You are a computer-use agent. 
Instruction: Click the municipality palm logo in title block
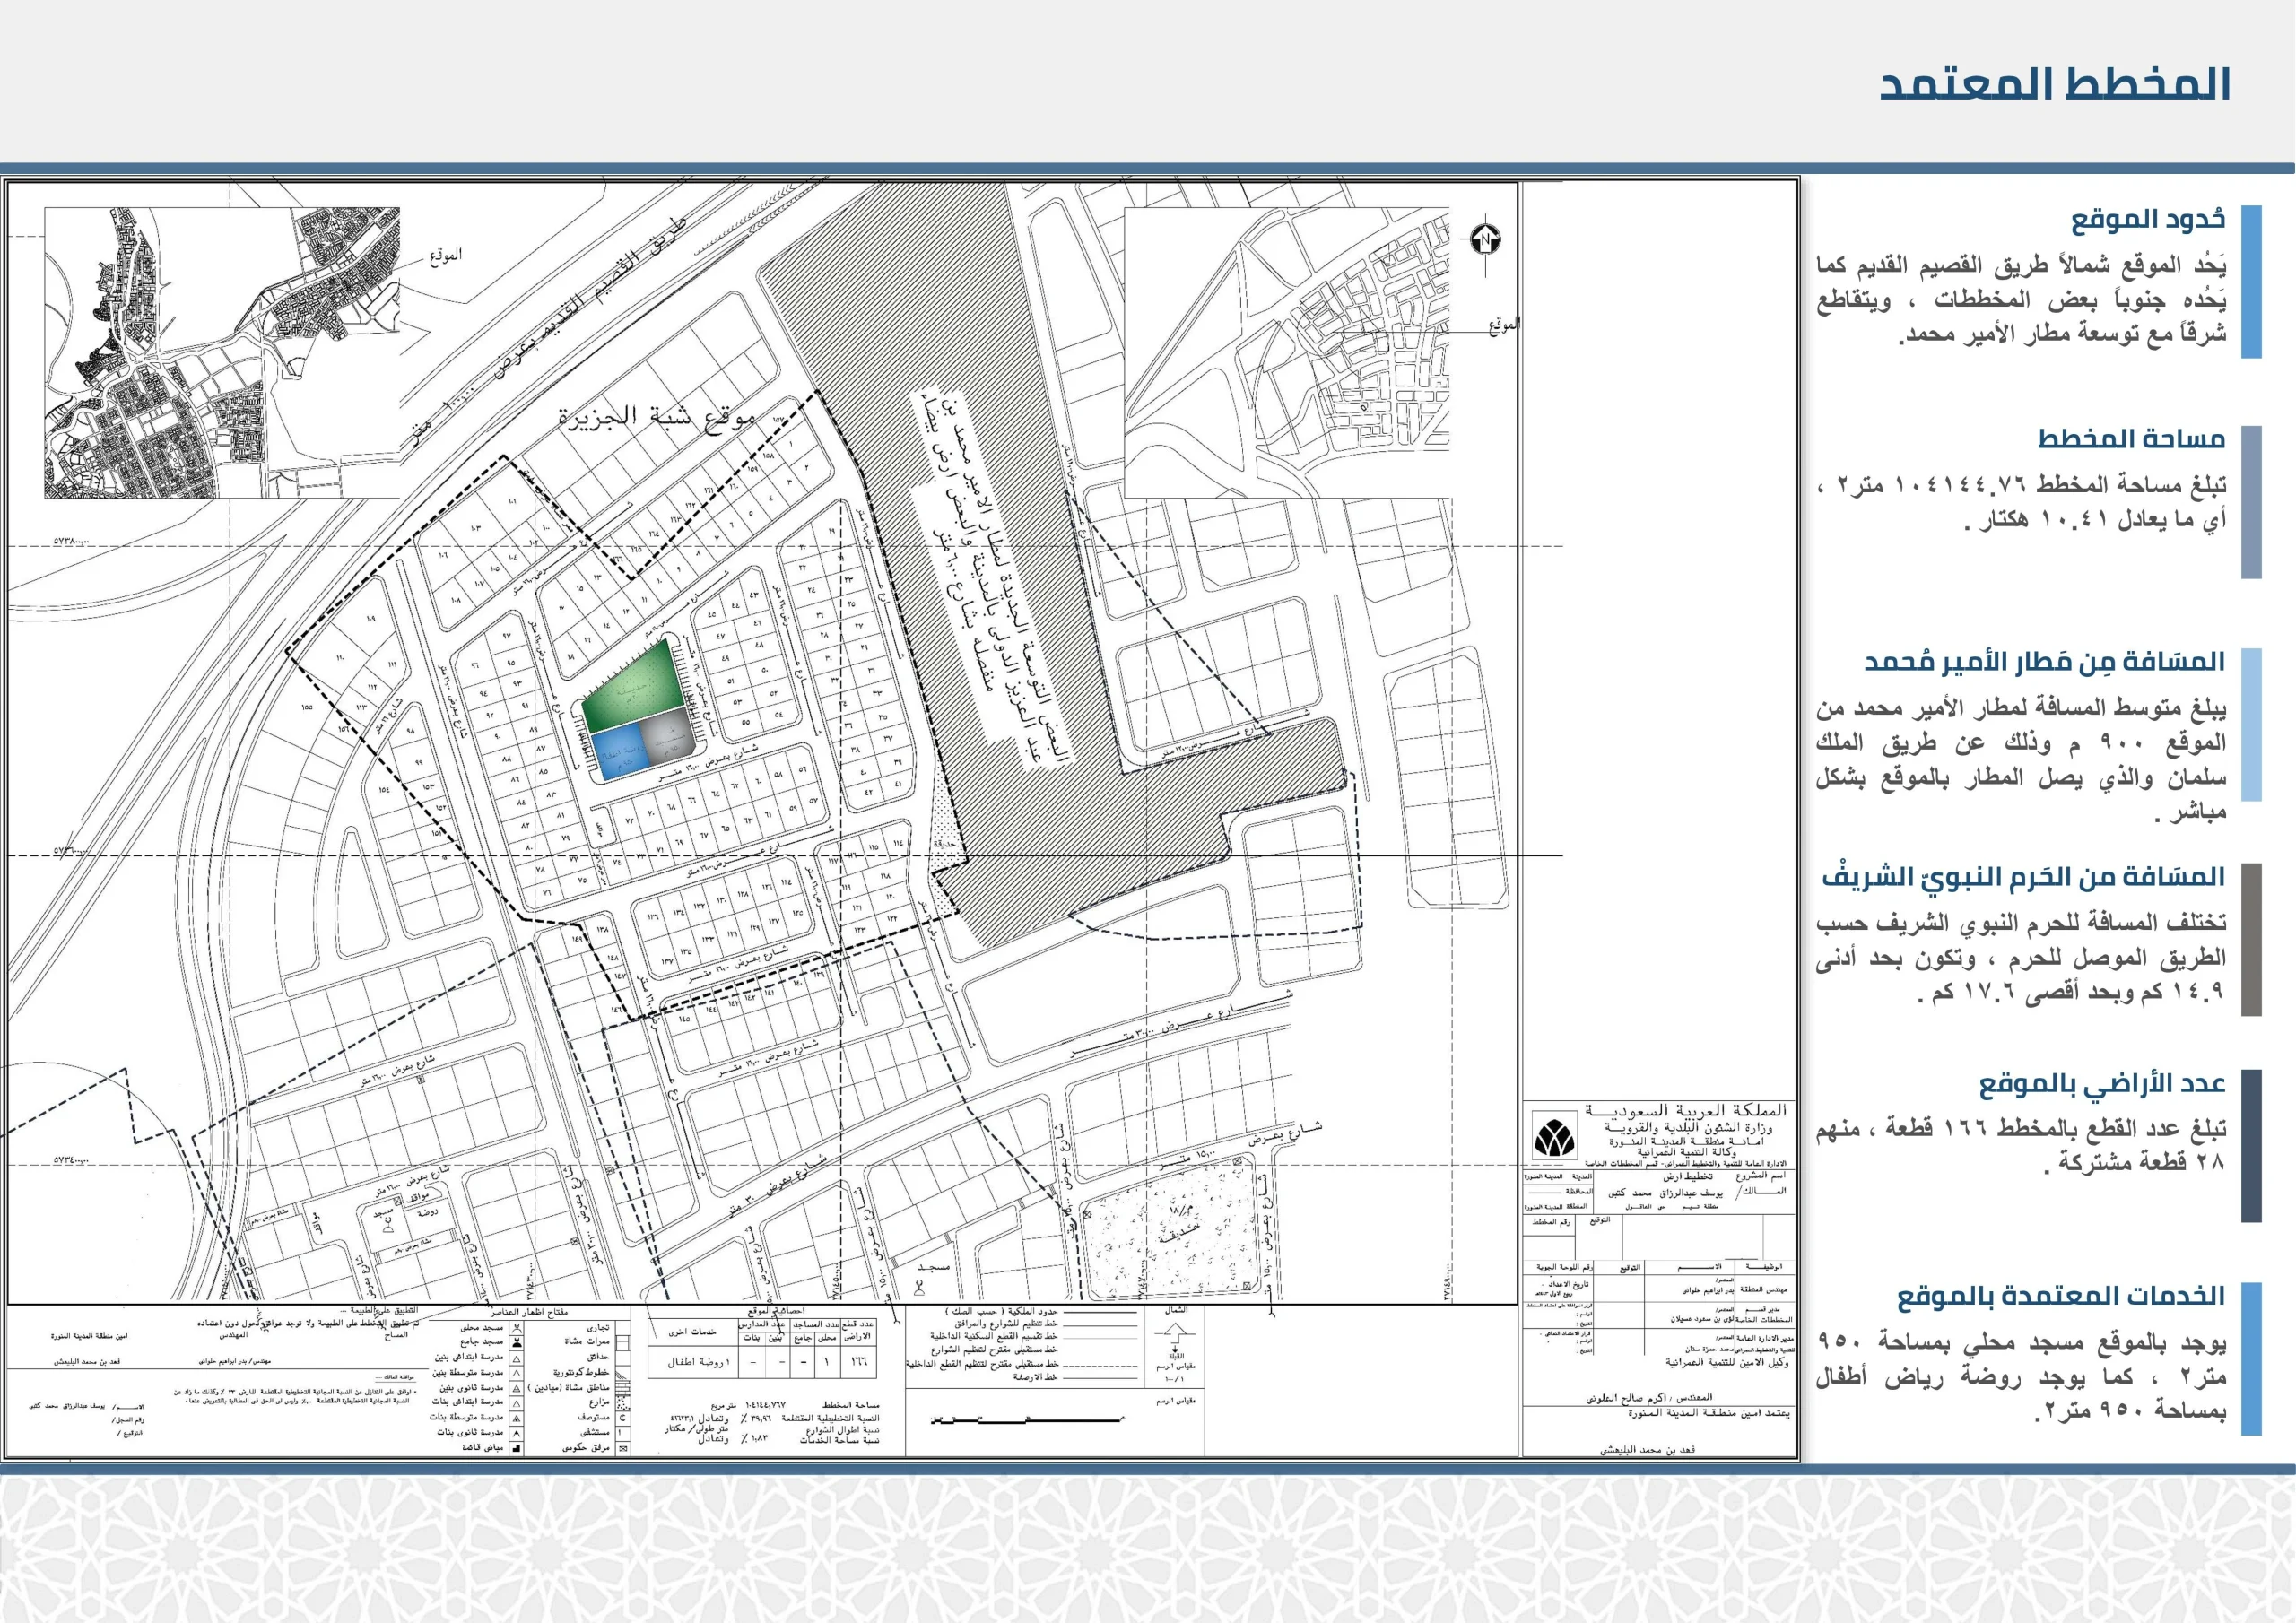click(x=1556, y=1137)
